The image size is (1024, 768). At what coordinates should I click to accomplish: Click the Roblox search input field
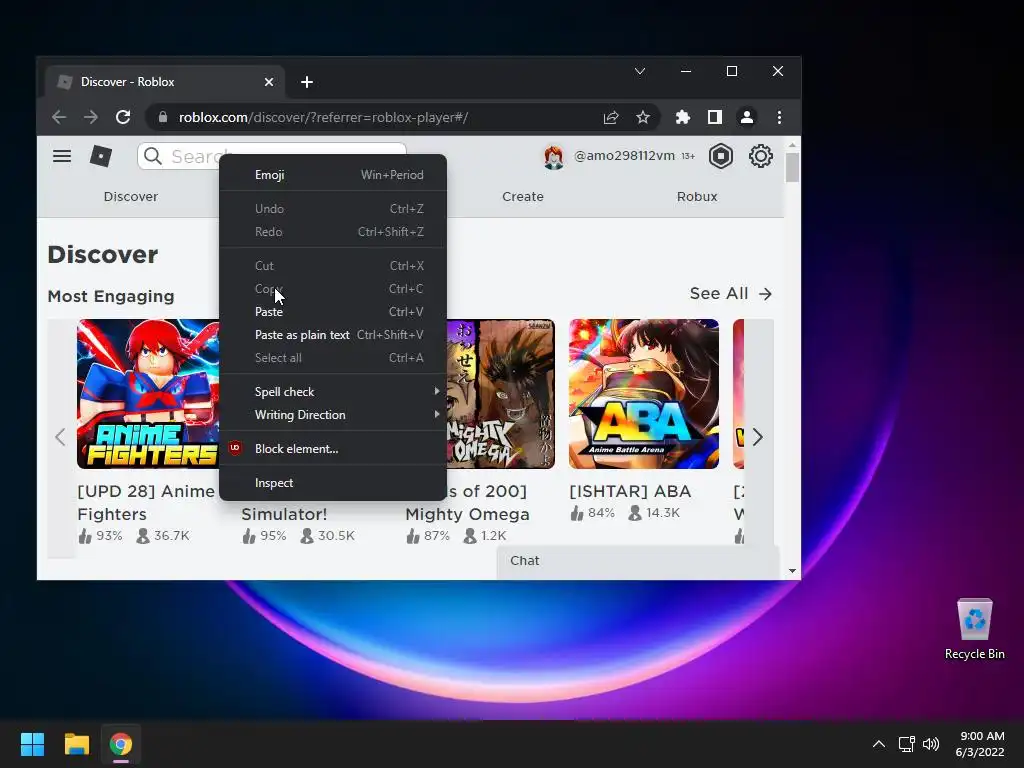[272, 156]
